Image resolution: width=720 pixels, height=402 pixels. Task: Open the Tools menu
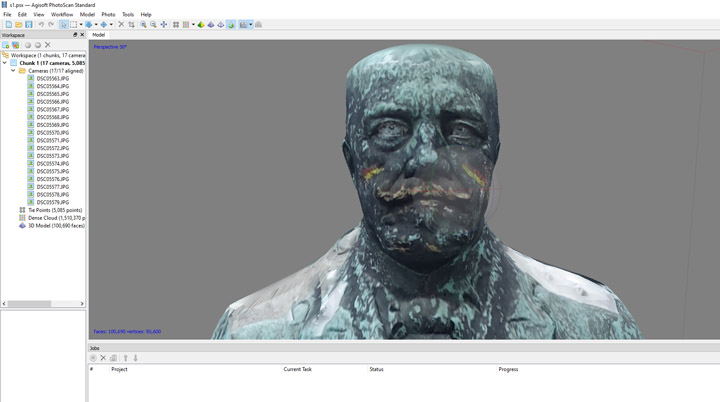click(x=128, y=14)
